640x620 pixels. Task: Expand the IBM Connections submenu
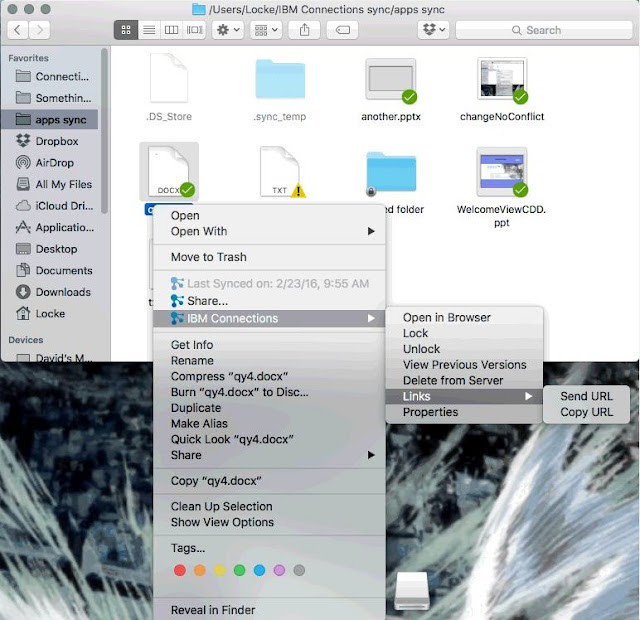click(x=269, y=318)
